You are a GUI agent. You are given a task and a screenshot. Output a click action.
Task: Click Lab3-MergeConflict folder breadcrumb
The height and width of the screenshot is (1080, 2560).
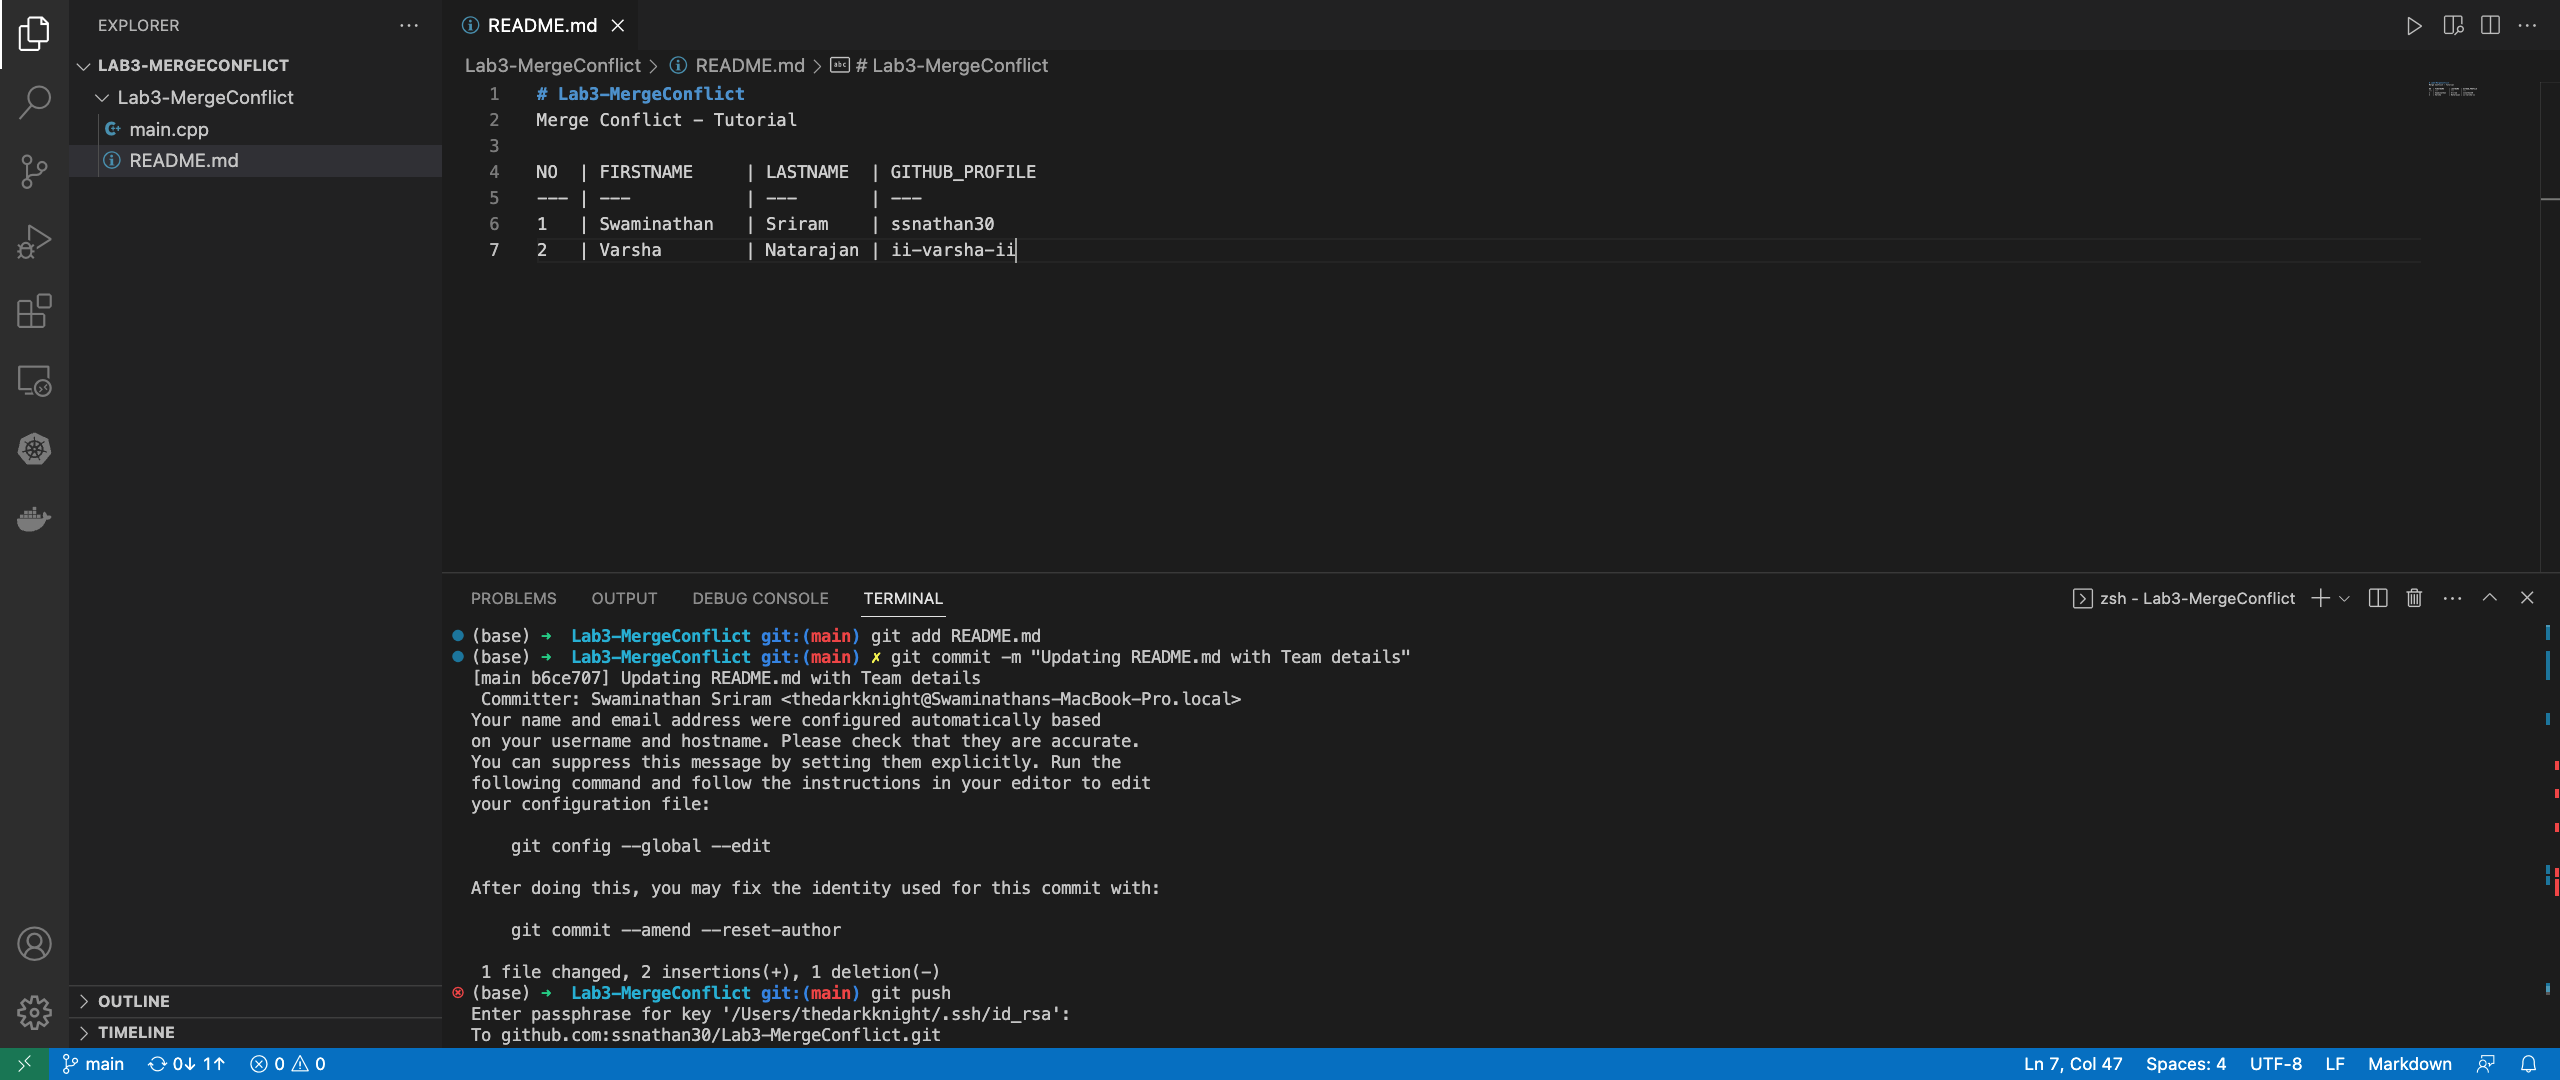pos(552,65)
